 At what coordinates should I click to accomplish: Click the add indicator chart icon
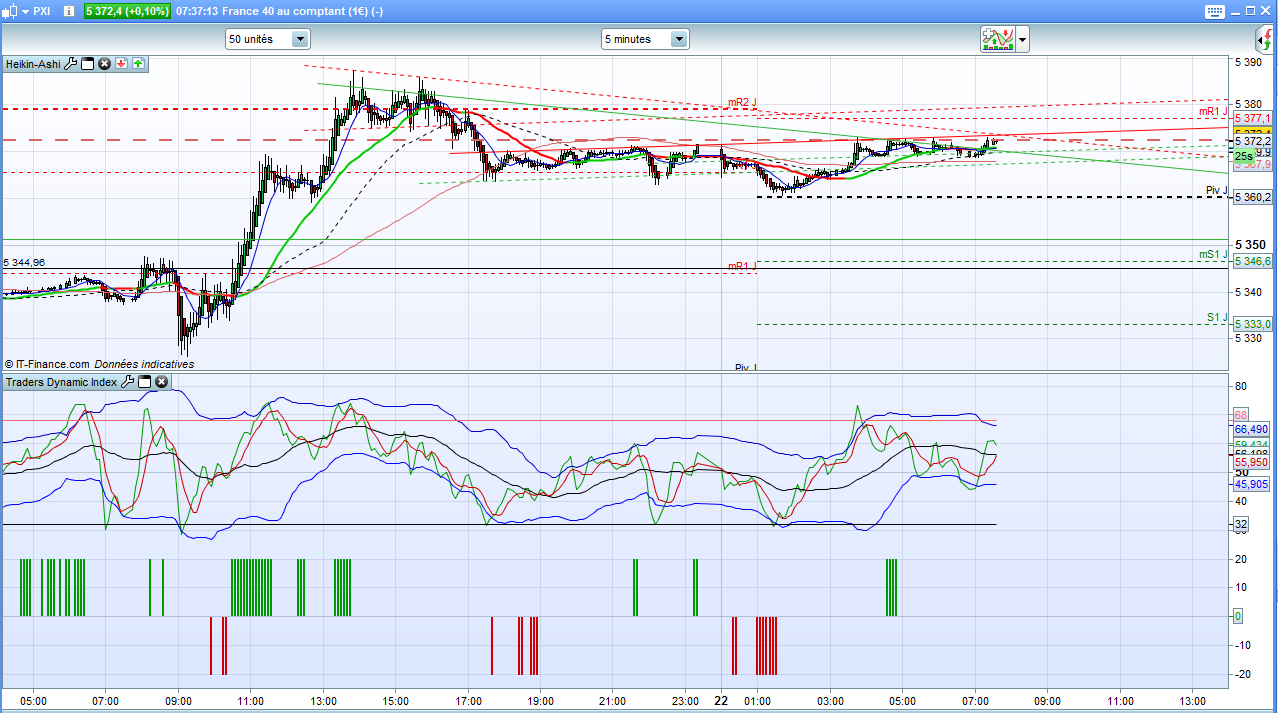coord(997,39)
